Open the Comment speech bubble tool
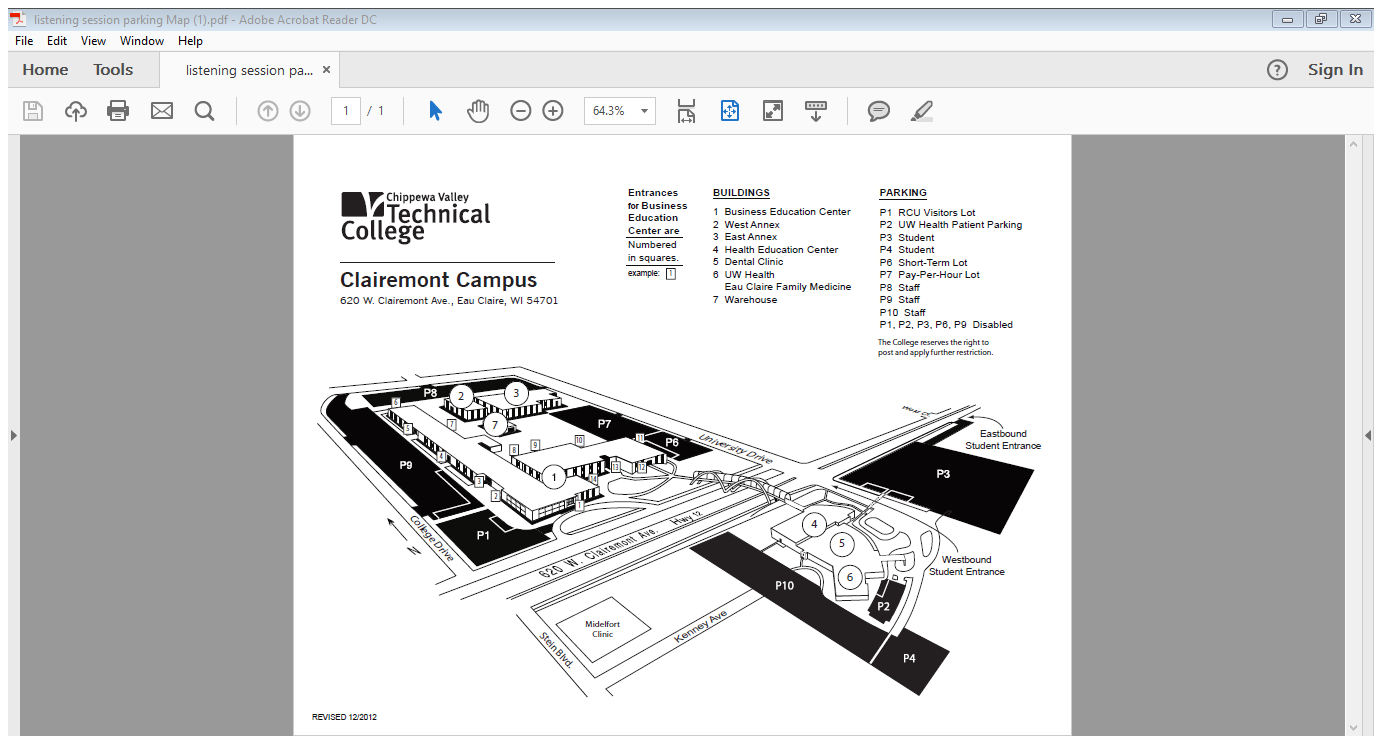This screenshot has width=1382, height=744. pyautogui.click(x=879, y=111)
